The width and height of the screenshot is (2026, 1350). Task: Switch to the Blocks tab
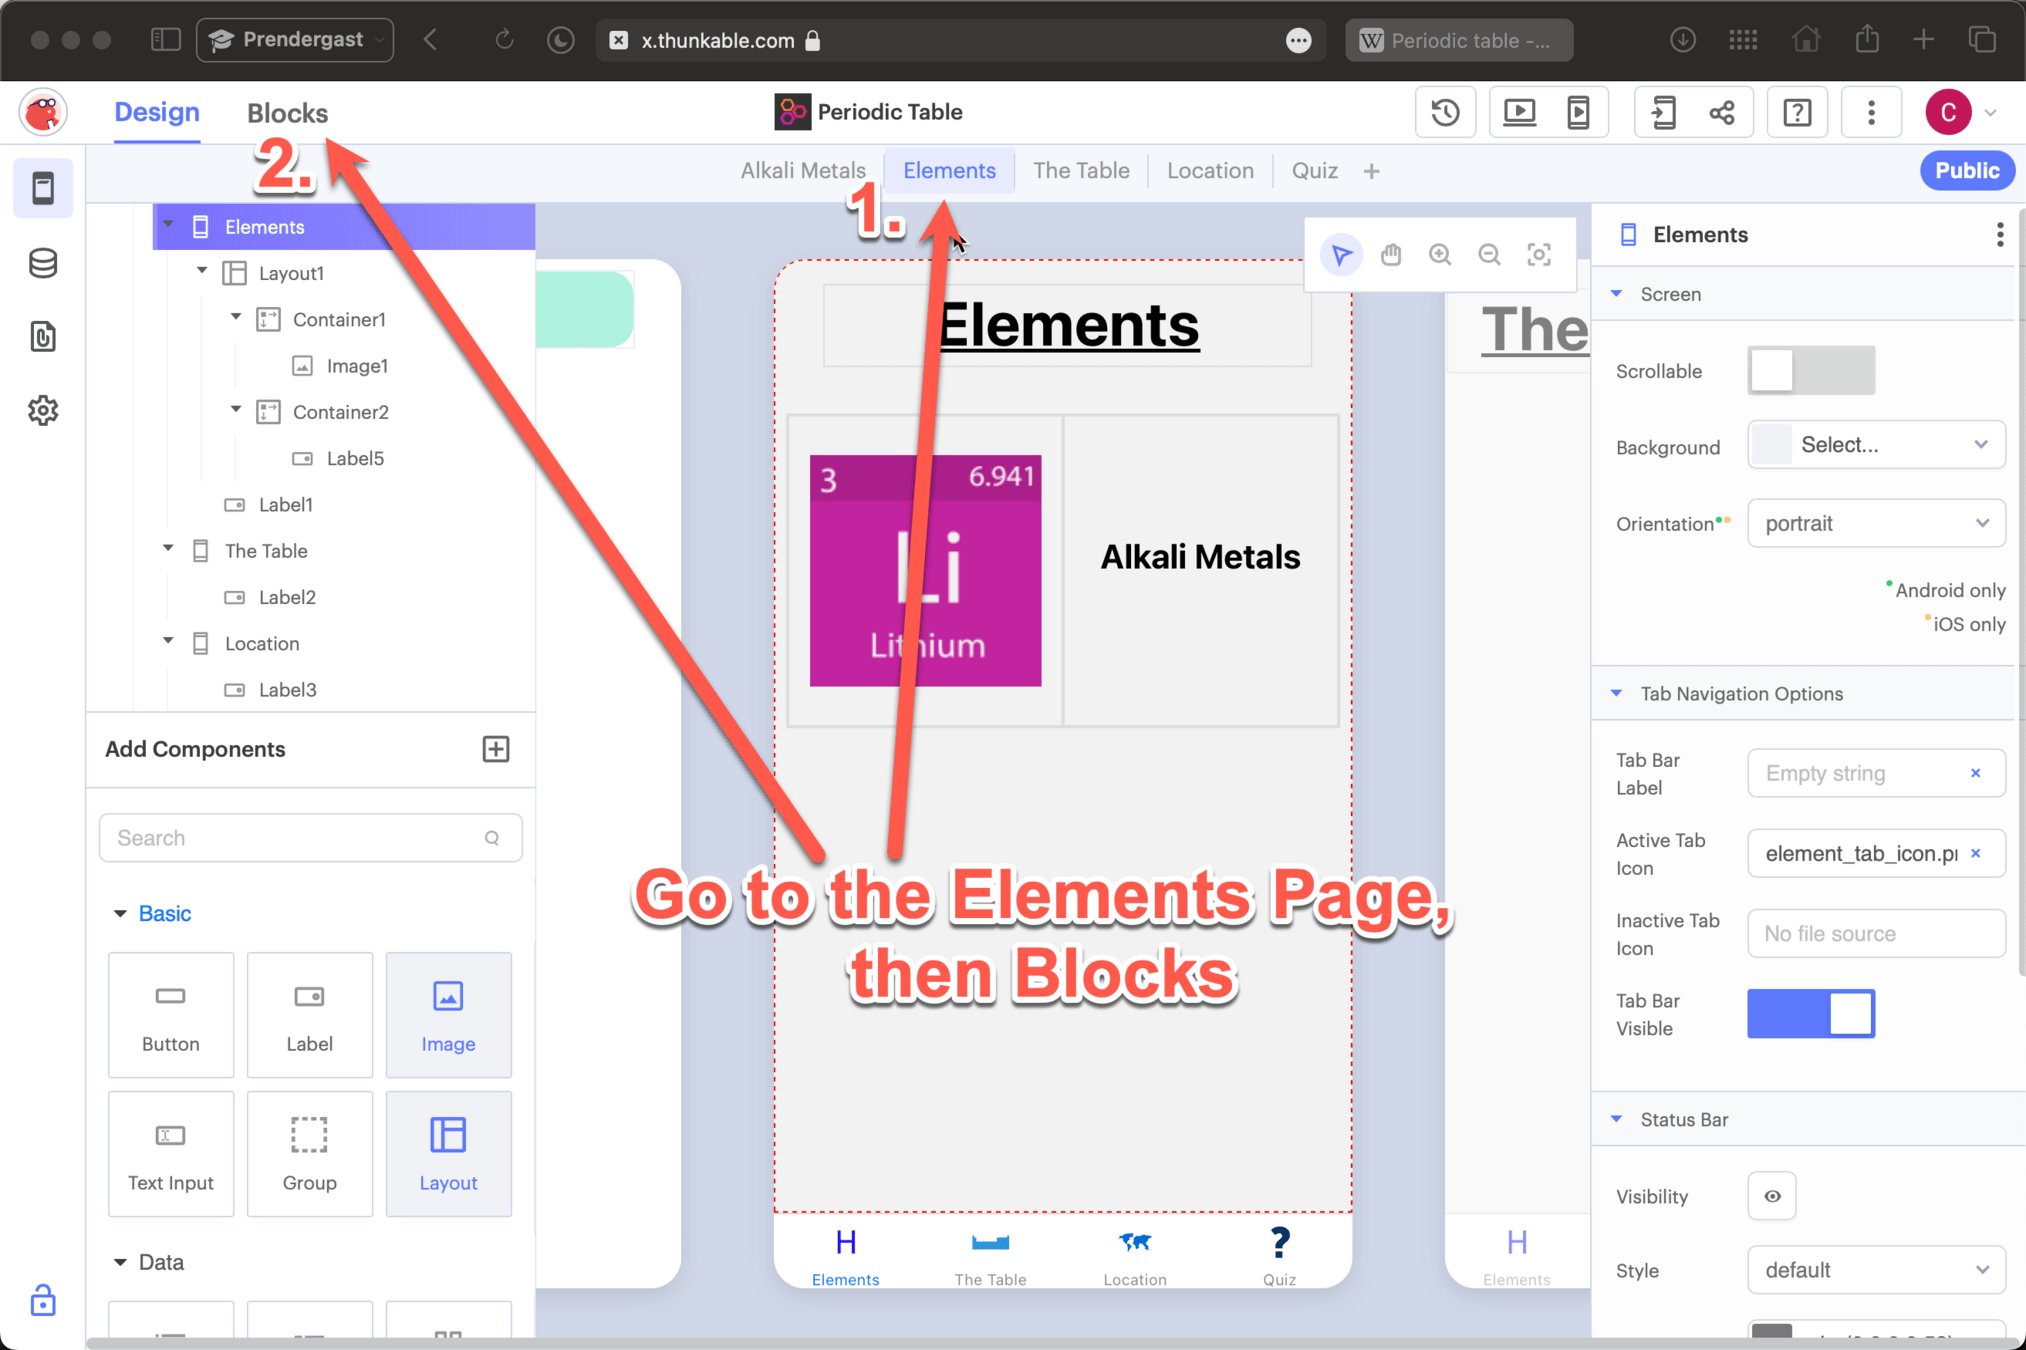coord(287,113)
